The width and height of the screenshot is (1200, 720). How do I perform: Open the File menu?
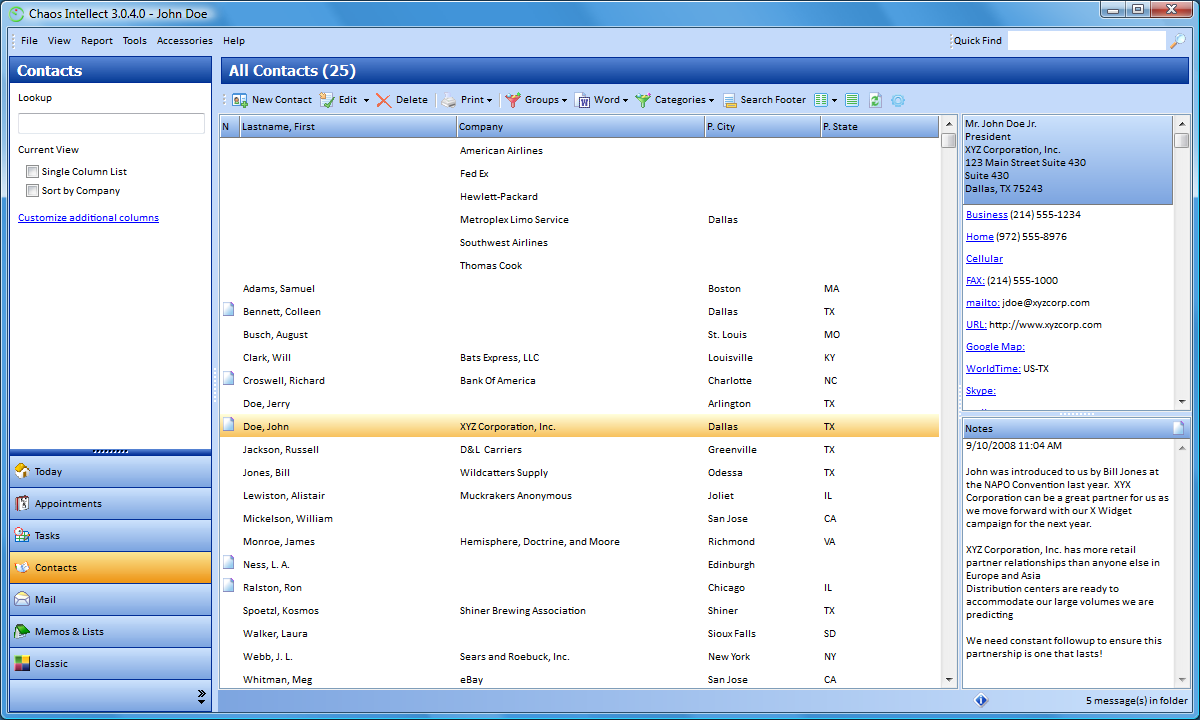tap(29, 41)
